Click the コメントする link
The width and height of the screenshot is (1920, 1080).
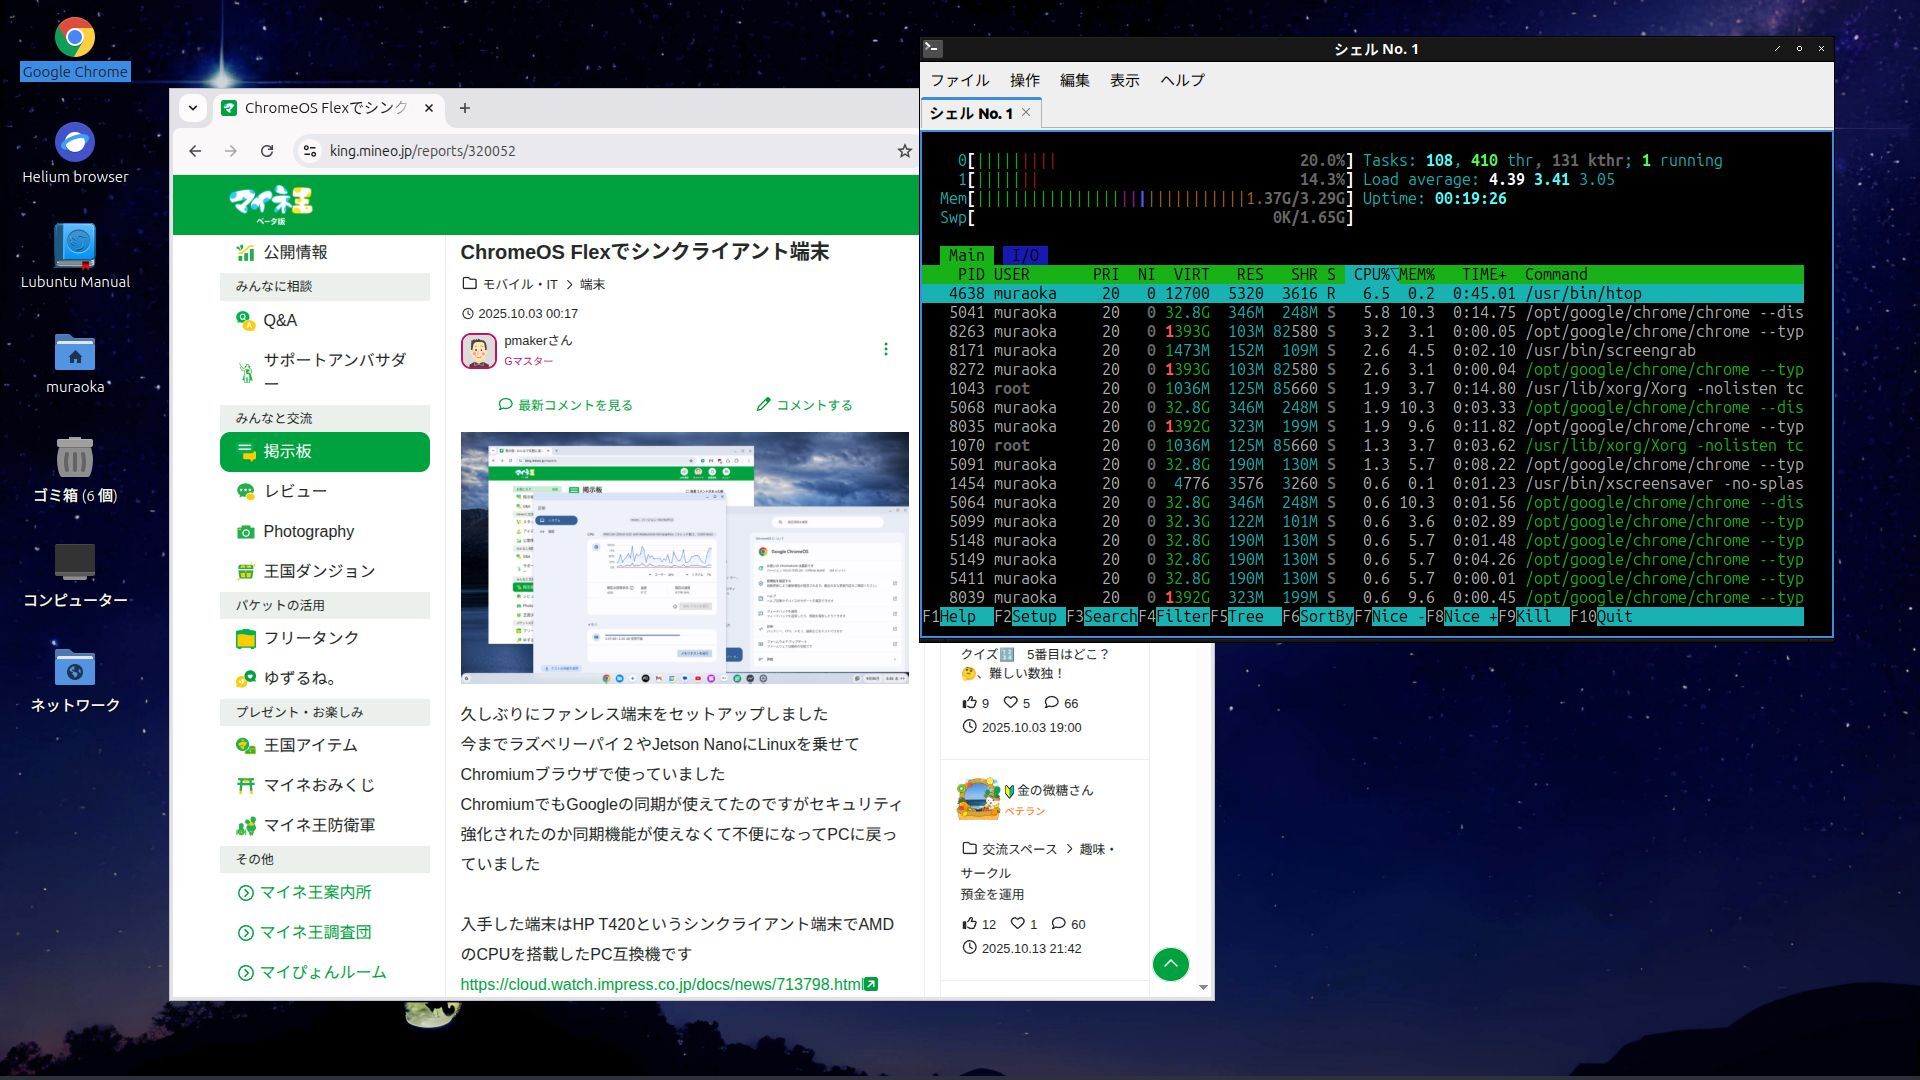coord(804,405)
